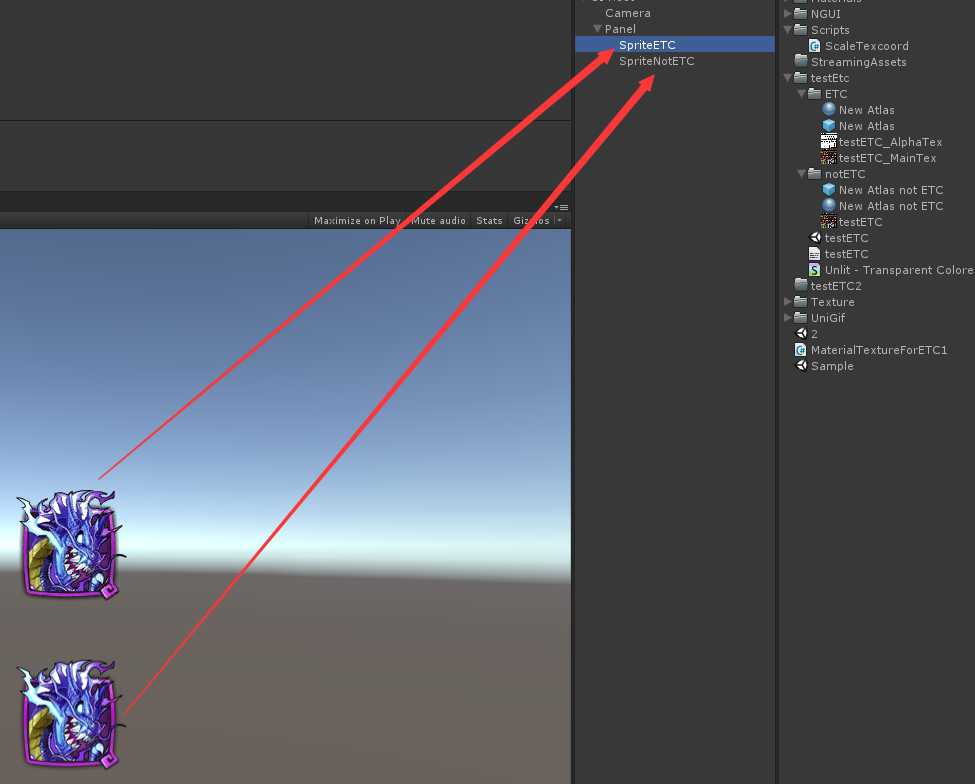This screenshot has height=784, width=975.
Task: Select the New Atlas prefab cube icon in ETC
Action: pyautogui.click(x=829, y=126)
